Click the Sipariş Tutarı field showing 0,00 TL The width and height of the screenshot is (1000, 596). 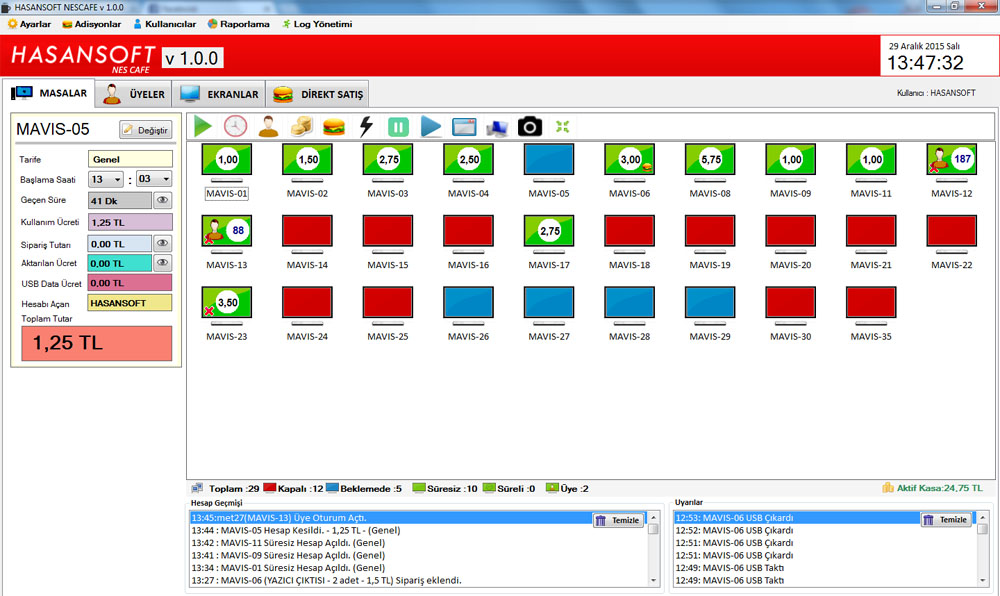click(120, 243)
